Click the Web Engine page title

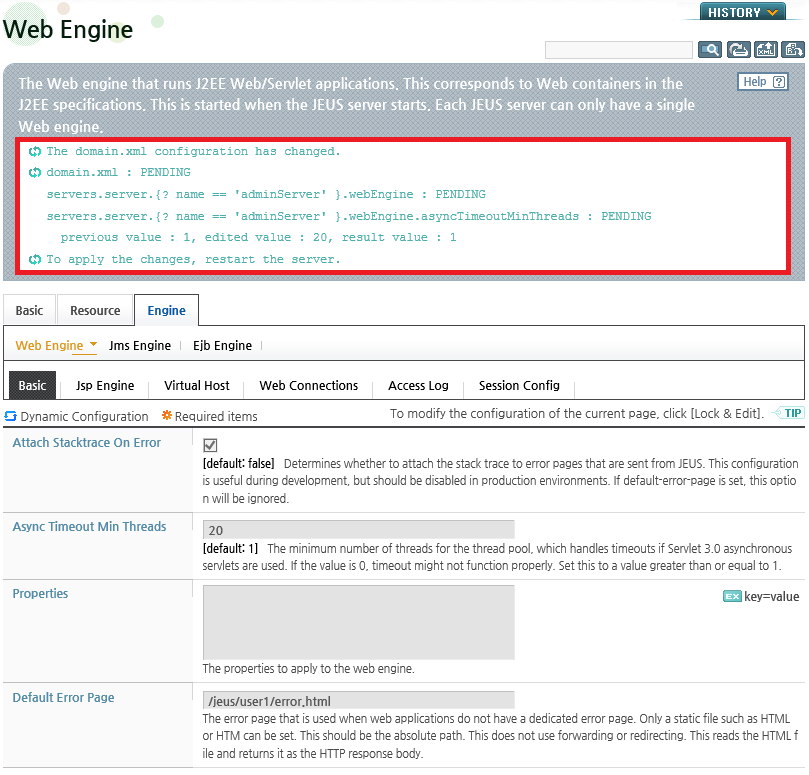tap(68, 29)
